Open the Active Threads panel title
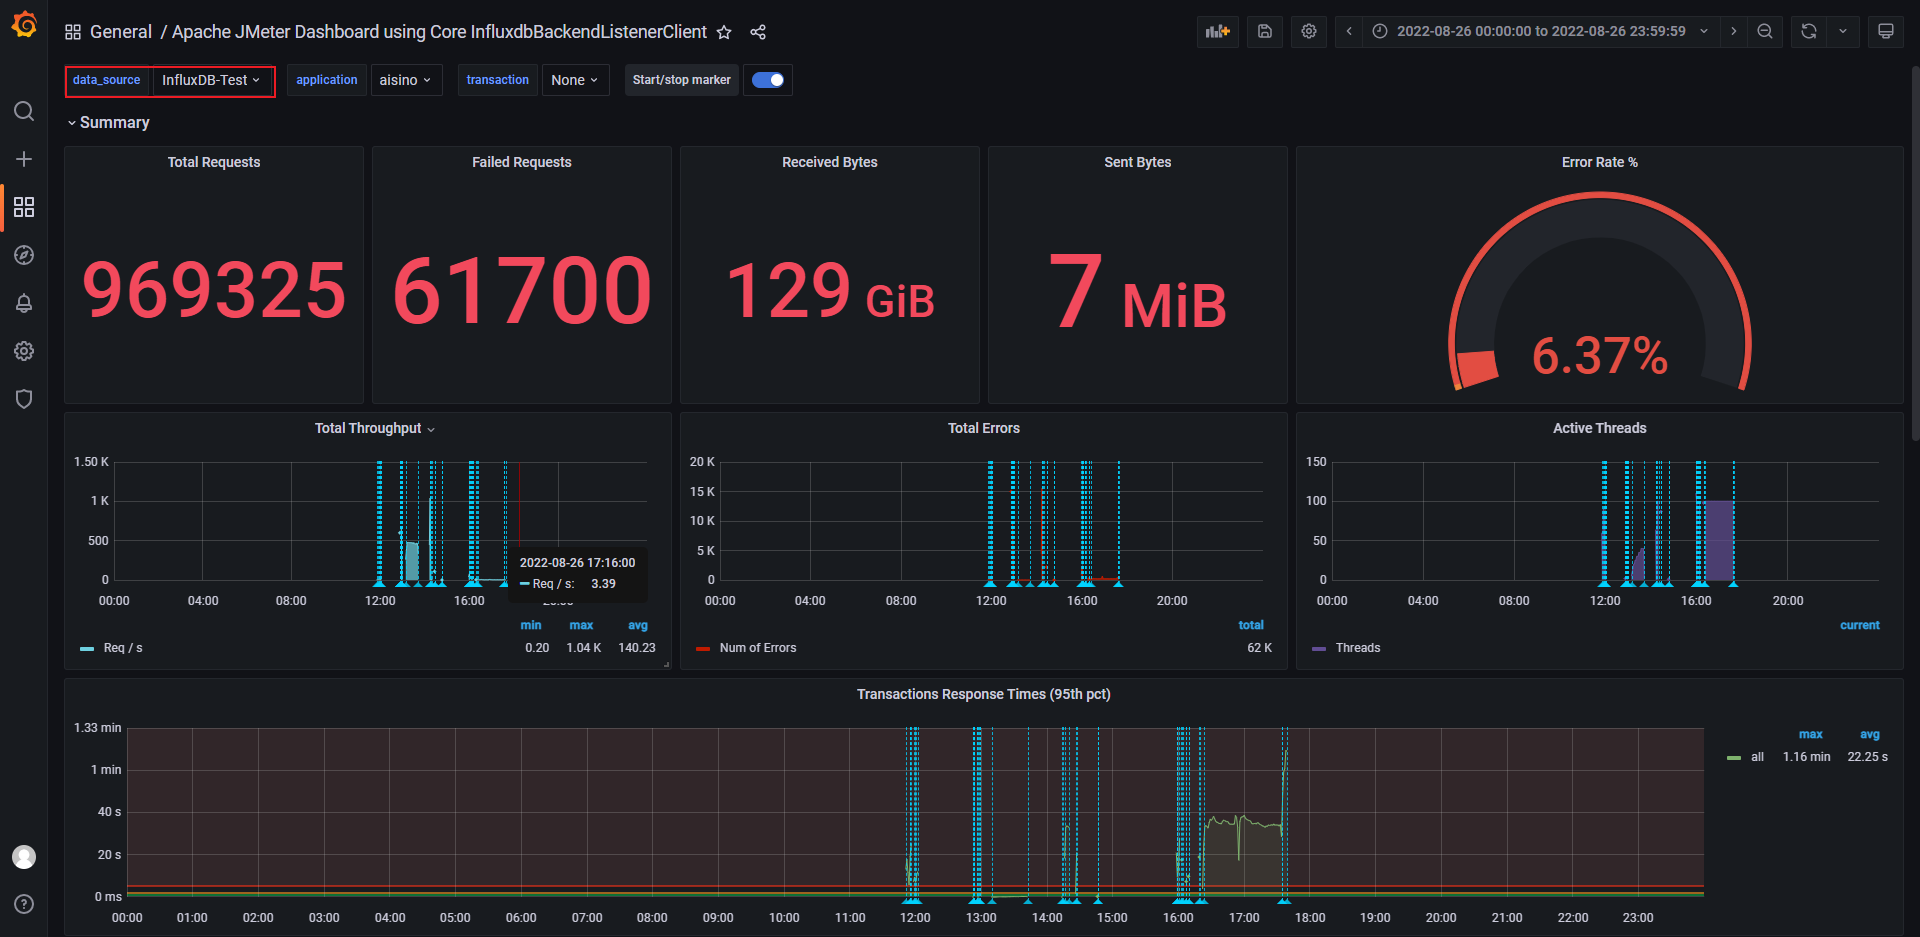This screenshot has width=1920, height=937. pyautogui.click(x=1600, y=428)
